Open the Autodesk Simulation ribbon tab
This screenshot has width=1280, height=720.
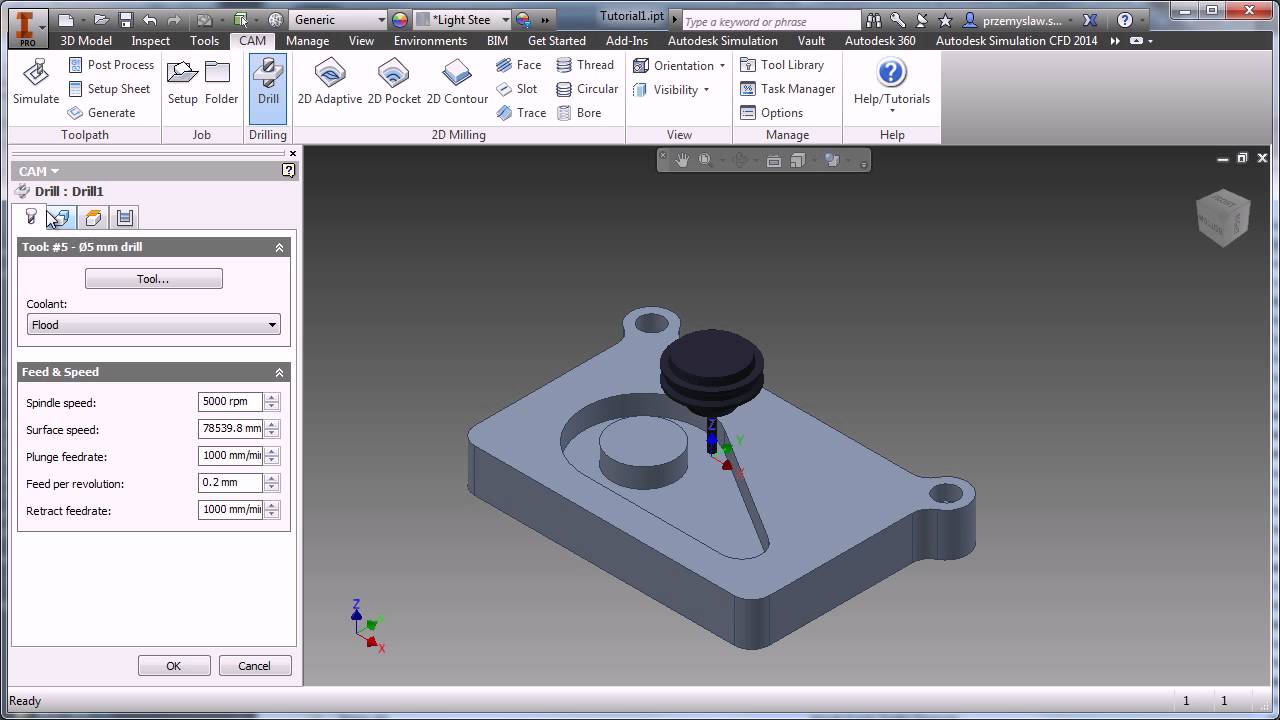pos(722,40)
